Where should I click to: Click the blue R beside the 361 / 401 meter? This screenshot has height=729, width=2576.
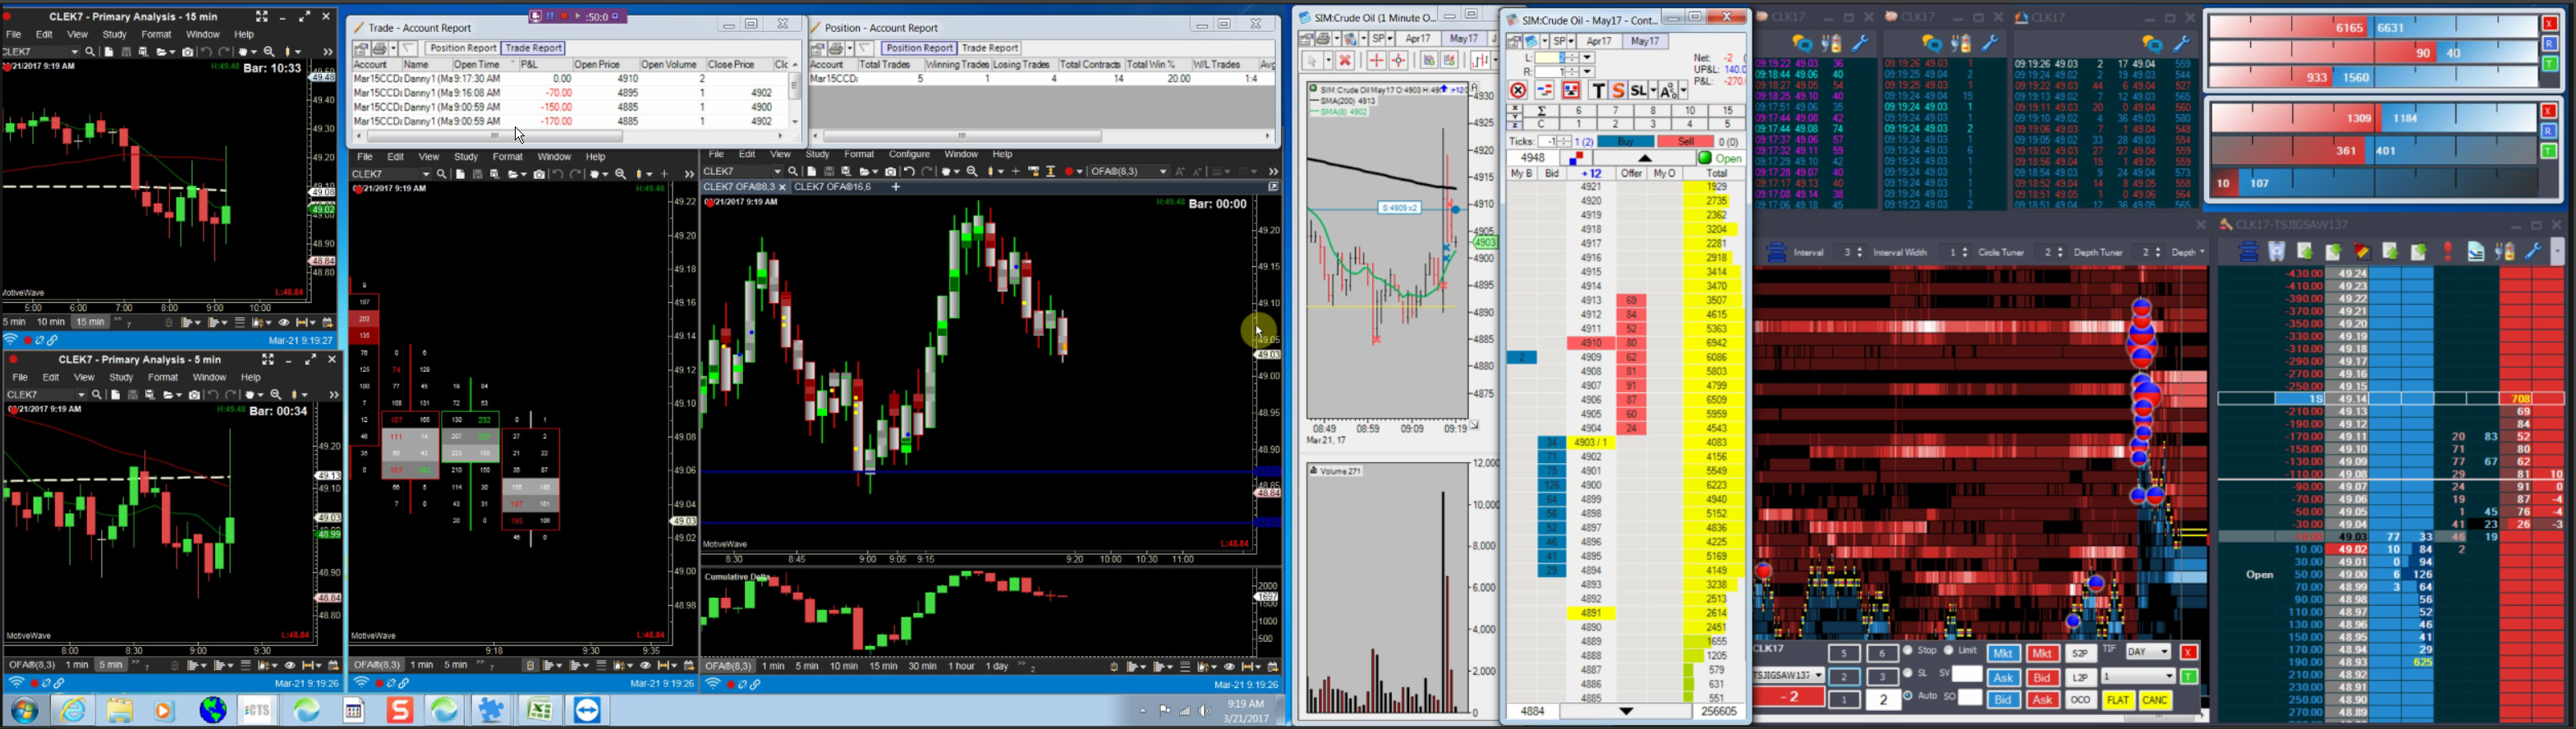[x=2549, y=131]
